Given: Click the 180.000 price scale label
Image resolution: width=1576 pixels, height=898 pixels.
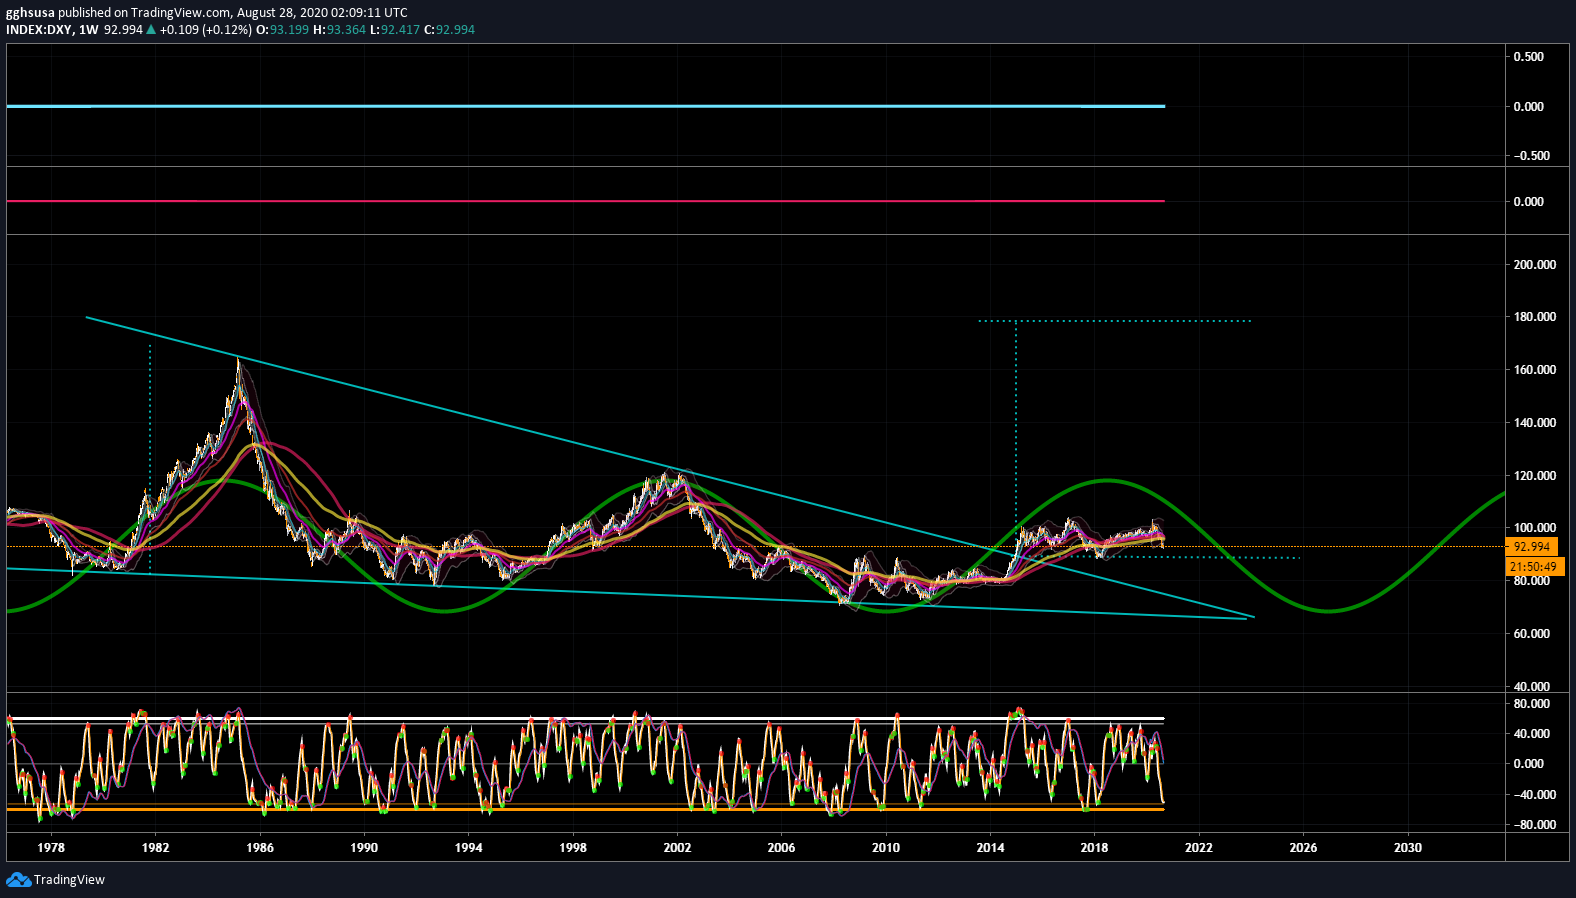Looking at the screenshot, I should pyautogui.click(x=1534, y=317).
